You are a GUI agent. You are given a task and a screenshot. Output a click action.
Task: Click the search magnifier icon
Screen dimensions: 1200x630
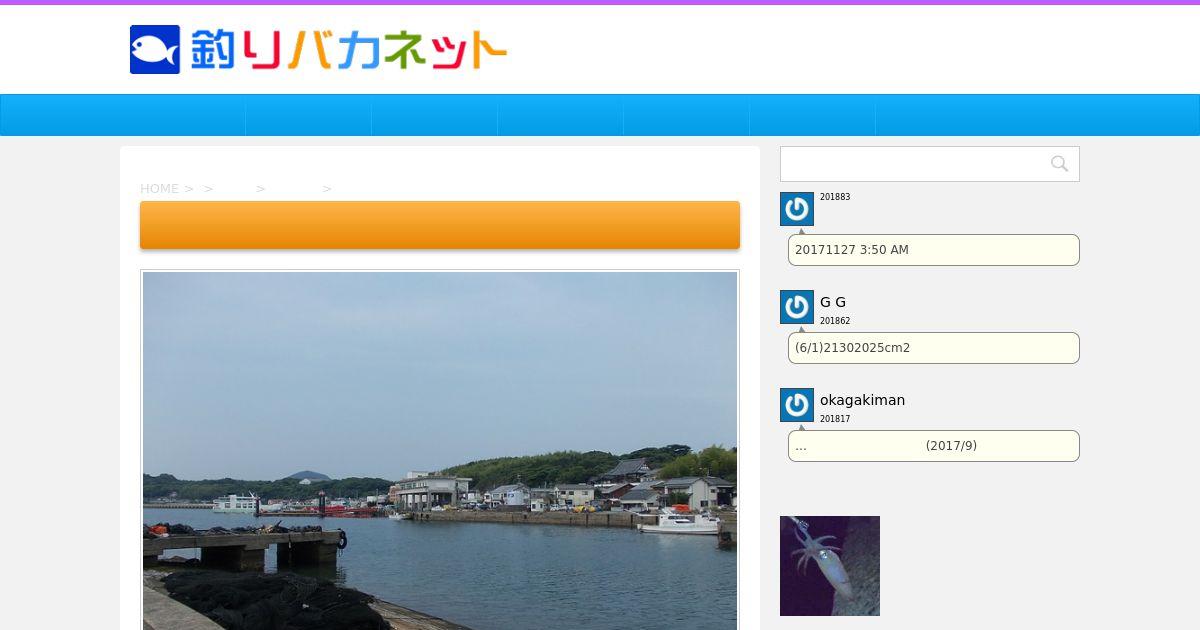point(1059,164)
